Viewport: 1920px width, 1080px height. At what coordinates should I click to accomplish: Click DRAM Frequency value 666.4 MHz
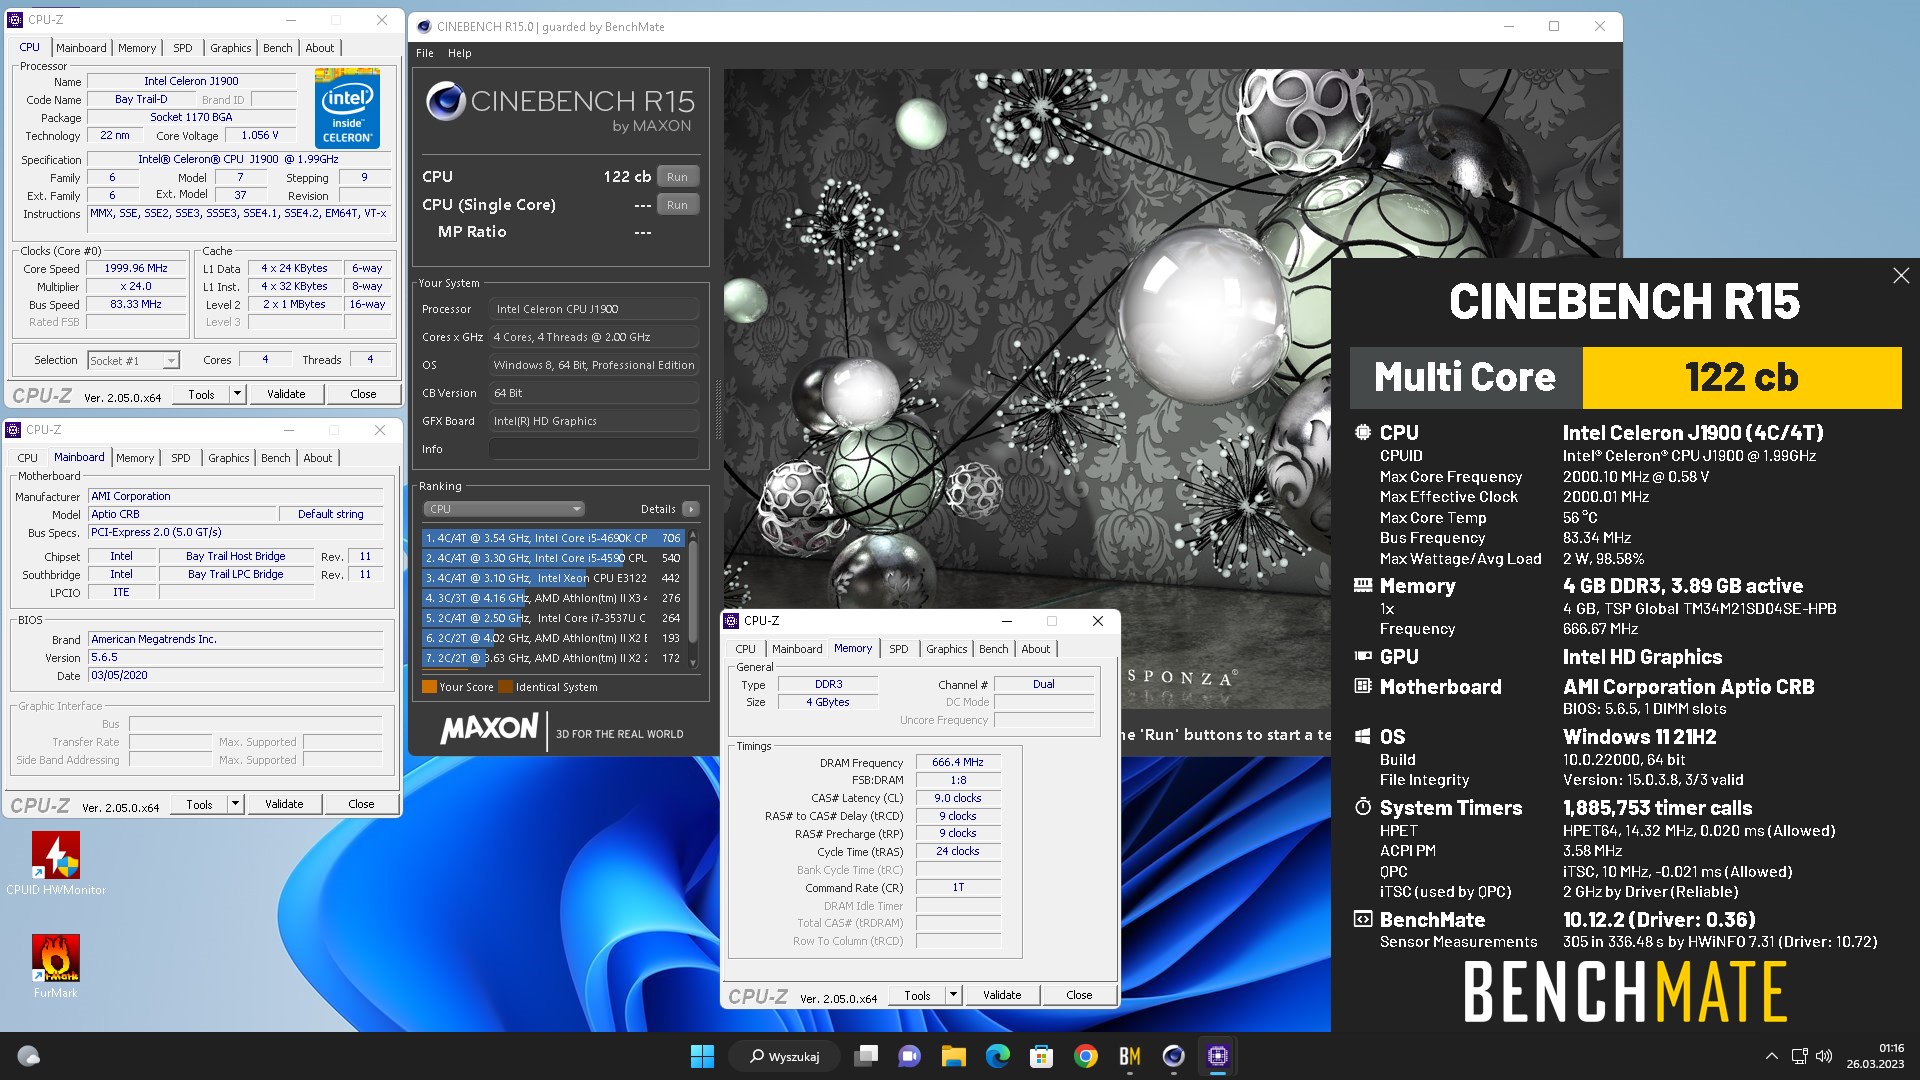pyautogui.click(x=958, y=762)
